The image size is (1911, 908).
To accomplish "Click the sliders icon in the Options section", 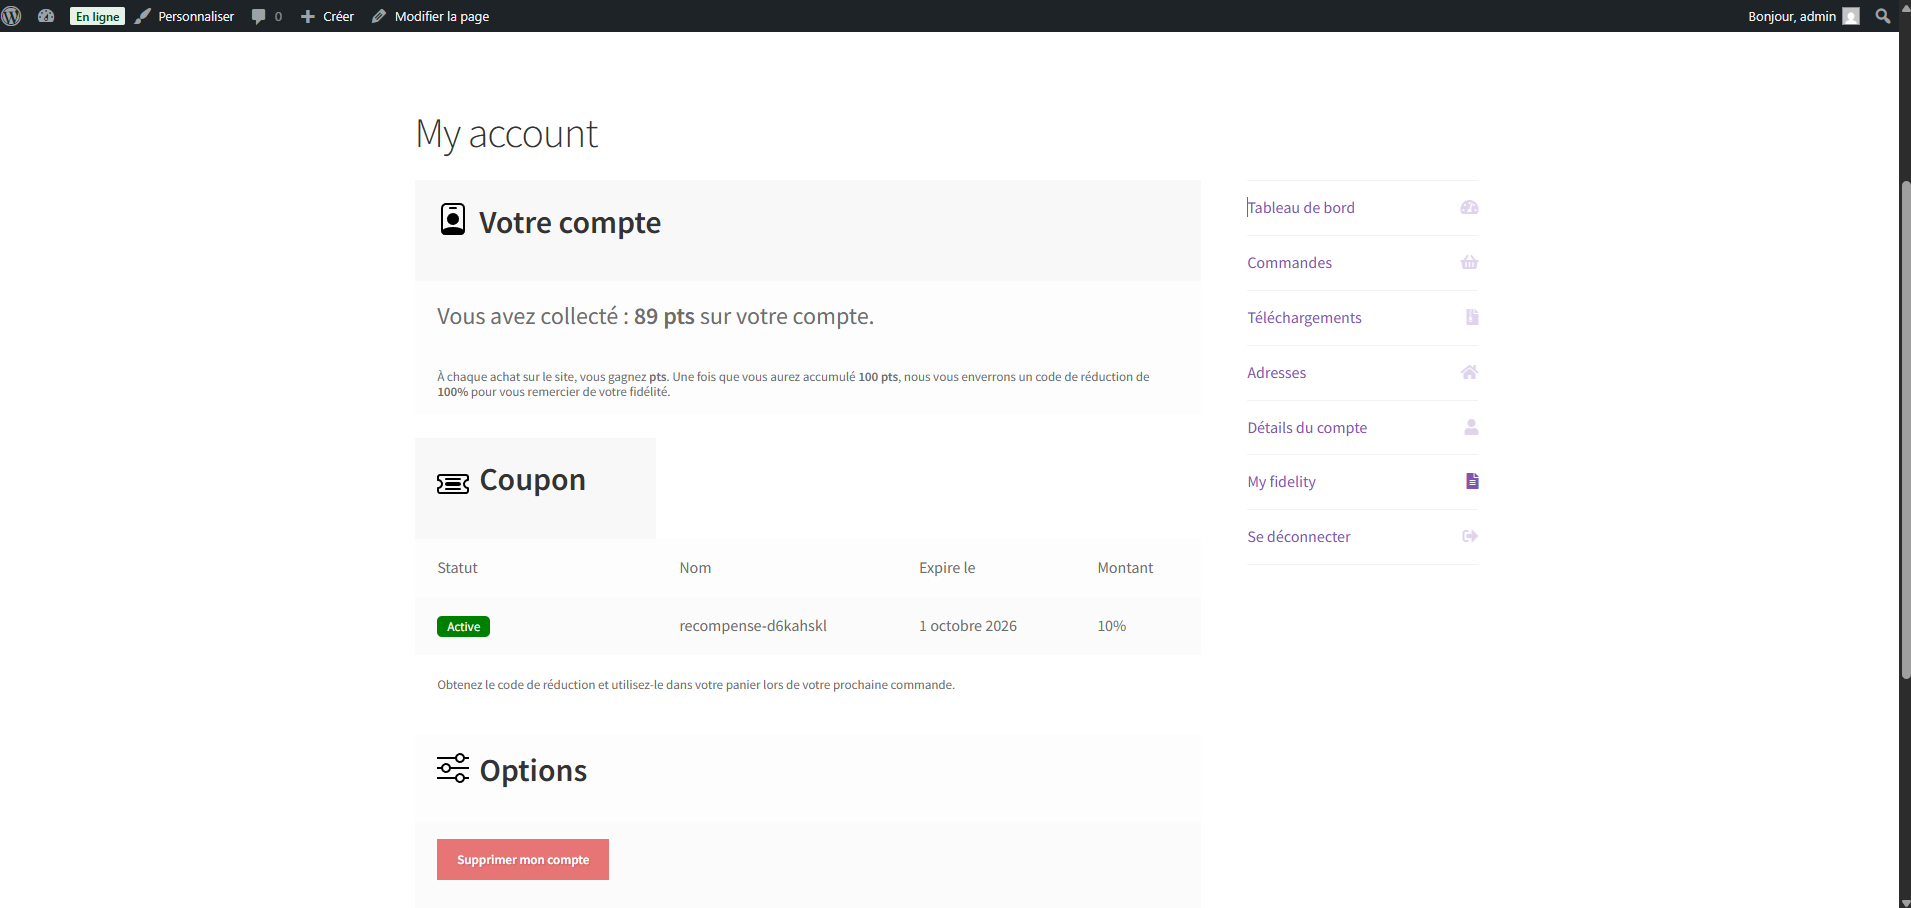I will (x=452, y=768).
